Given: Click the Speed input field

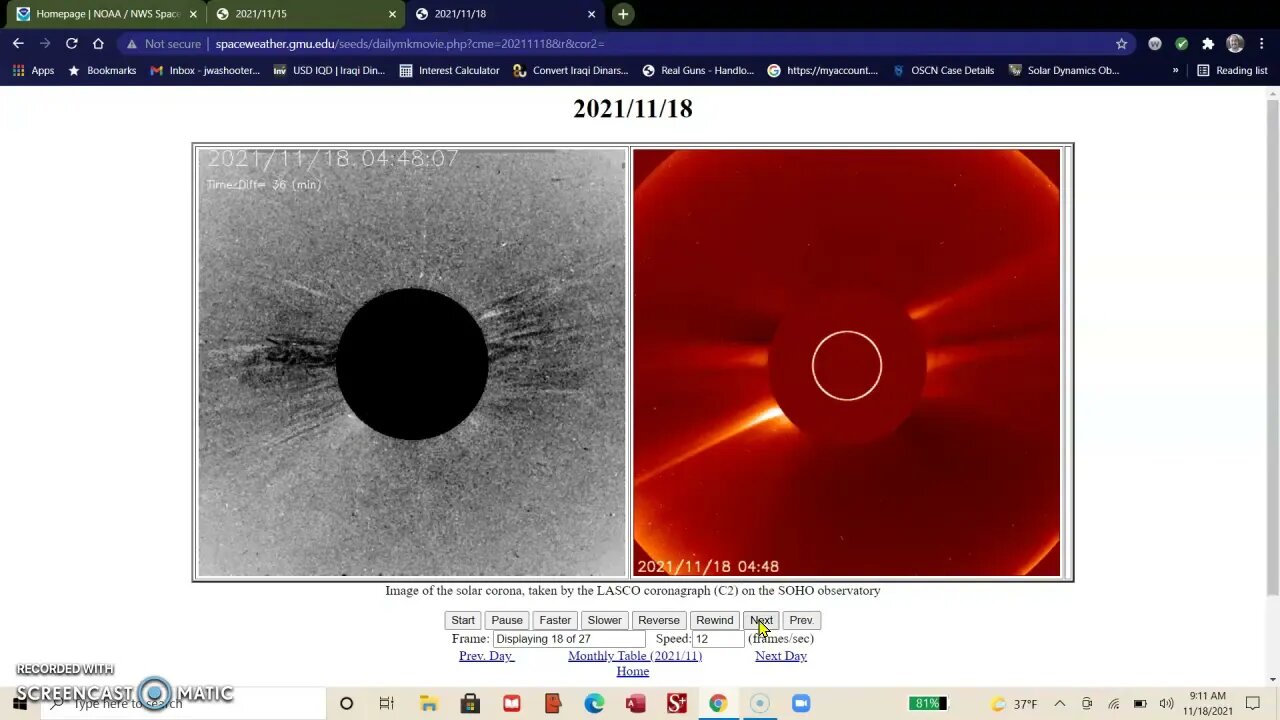Looking at the screenshot, I should [x=718, y=639].
